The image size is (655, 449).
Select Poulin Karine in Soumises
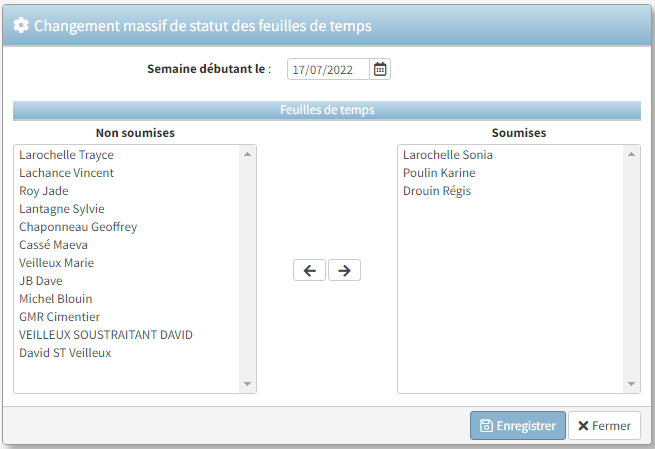point(439,173)
